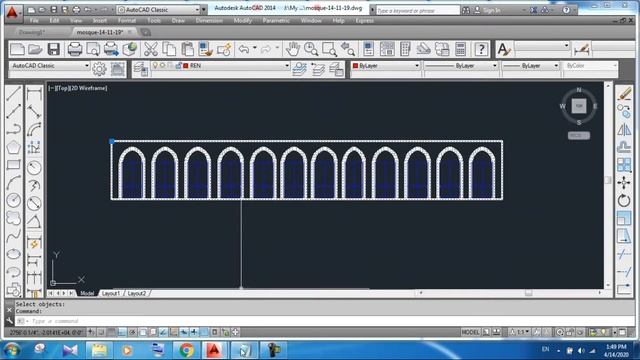The image size is (640, 360).
Task: Switch to the Layout1 tab
Action: point(111,293)
